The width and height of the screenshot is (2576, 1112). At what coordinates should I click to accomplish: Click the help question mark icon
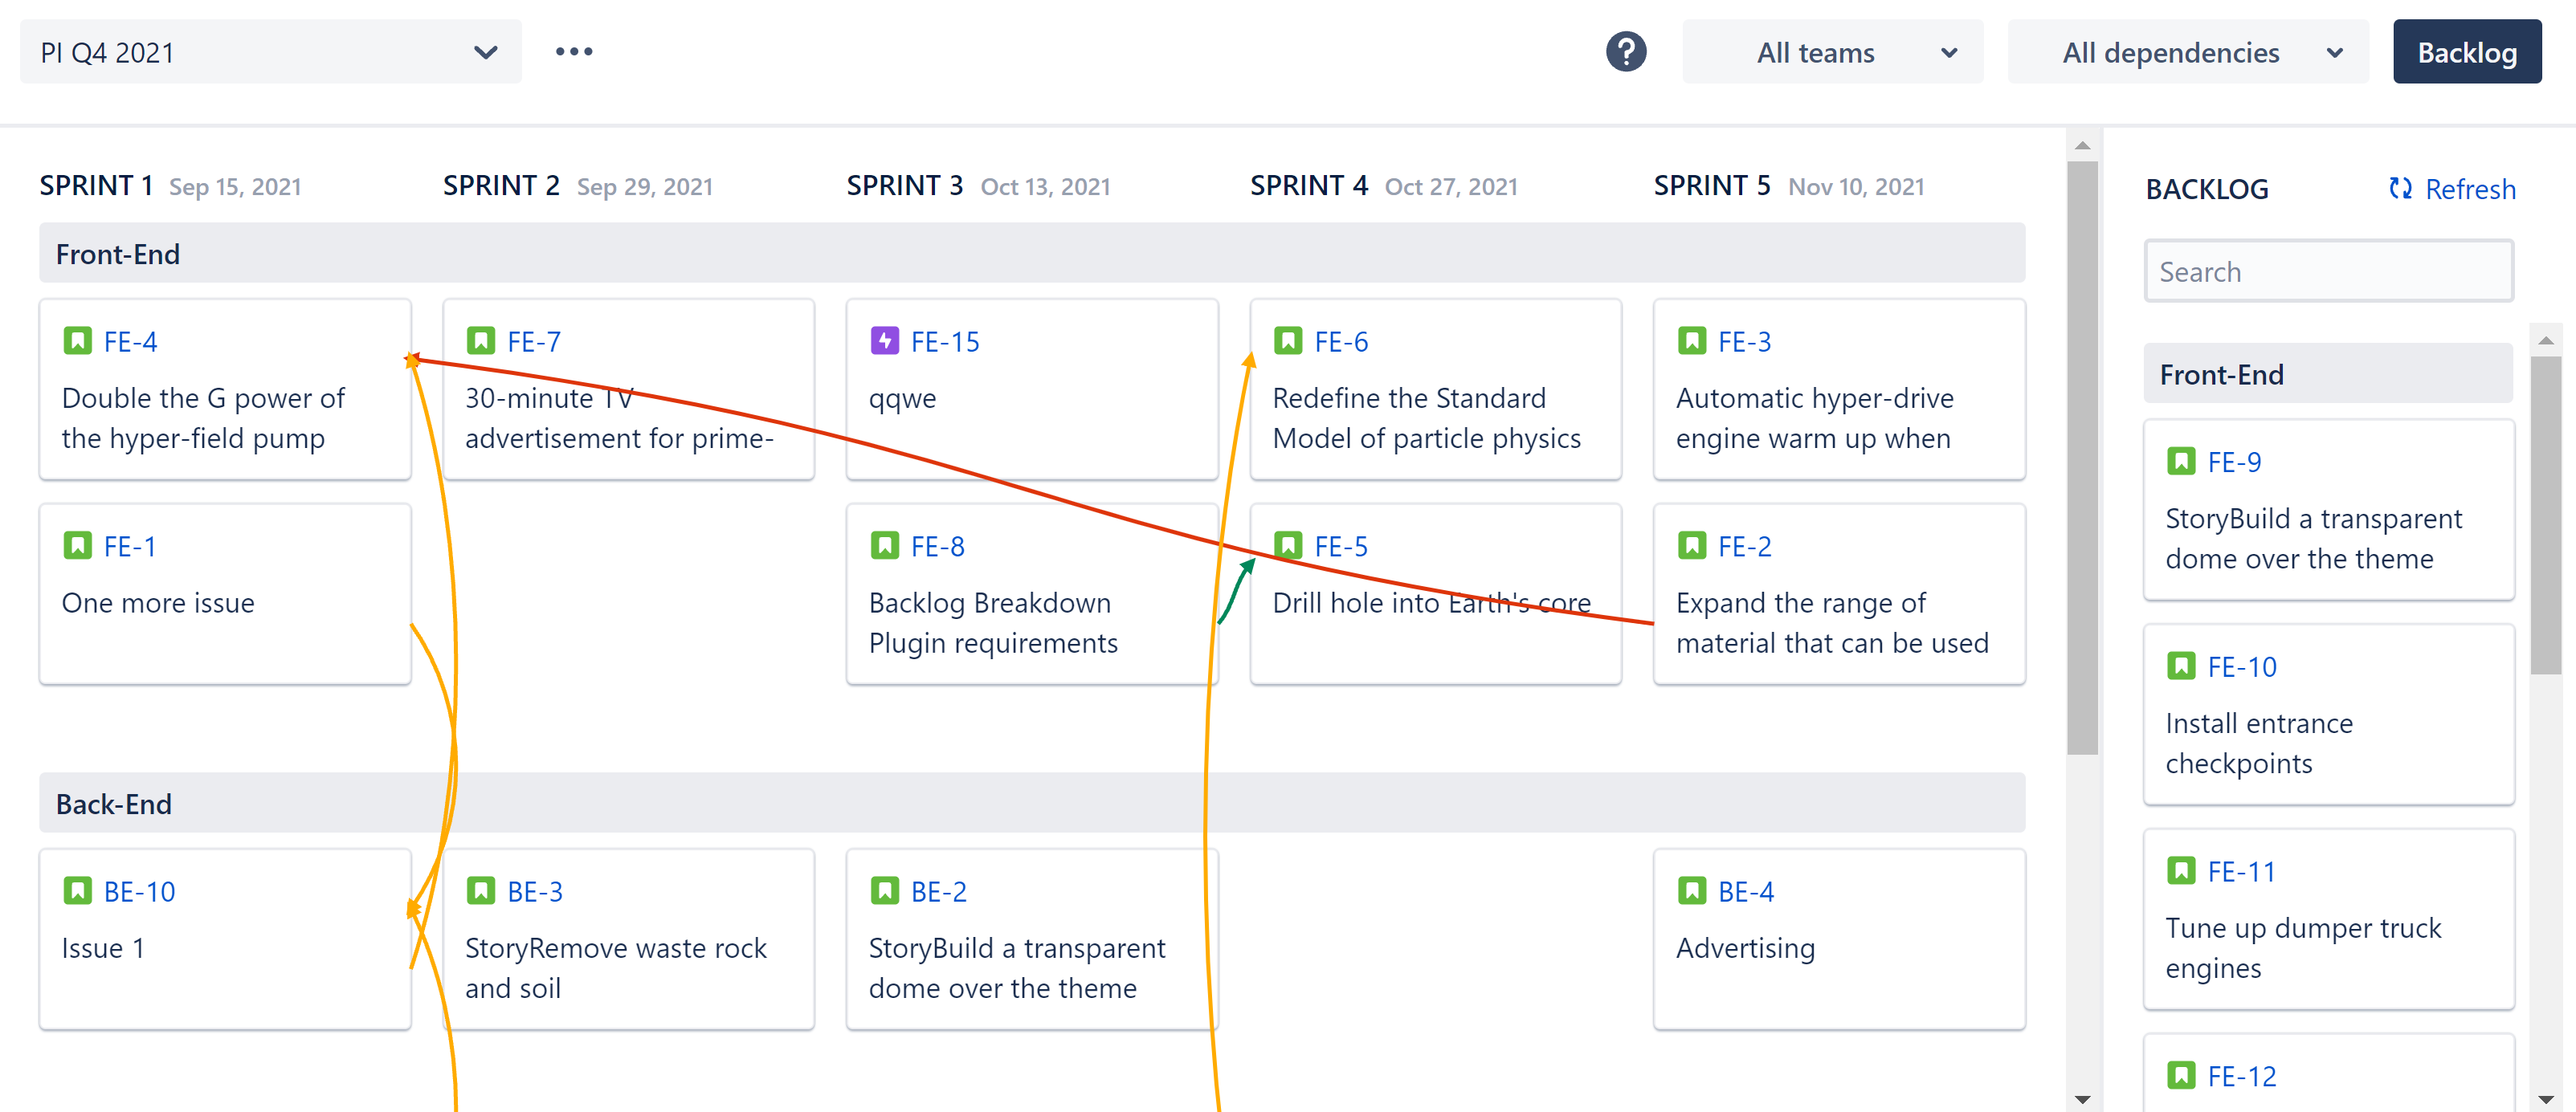pyautogui.click(x=1628, y=52)
